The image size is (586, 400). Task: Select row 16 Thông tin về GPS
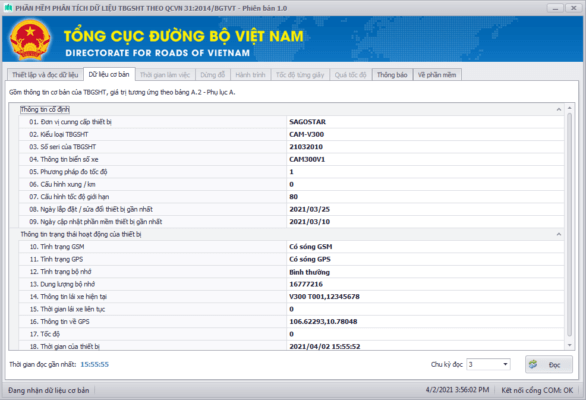click(292, 321)
